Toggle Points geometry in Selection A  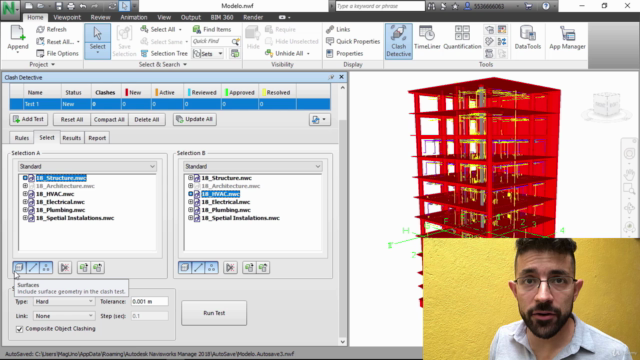tap(46, 268)
